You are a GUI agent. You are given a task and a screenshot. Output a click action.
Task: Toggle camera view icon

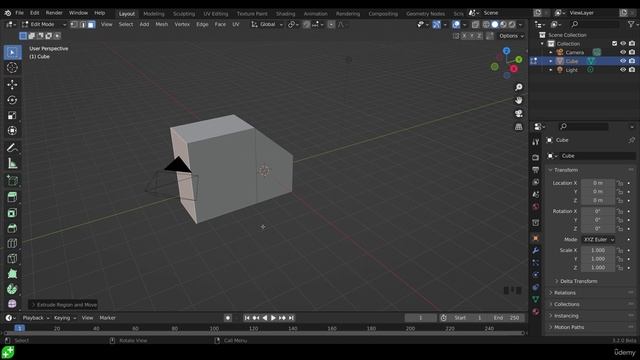(518, 113)
